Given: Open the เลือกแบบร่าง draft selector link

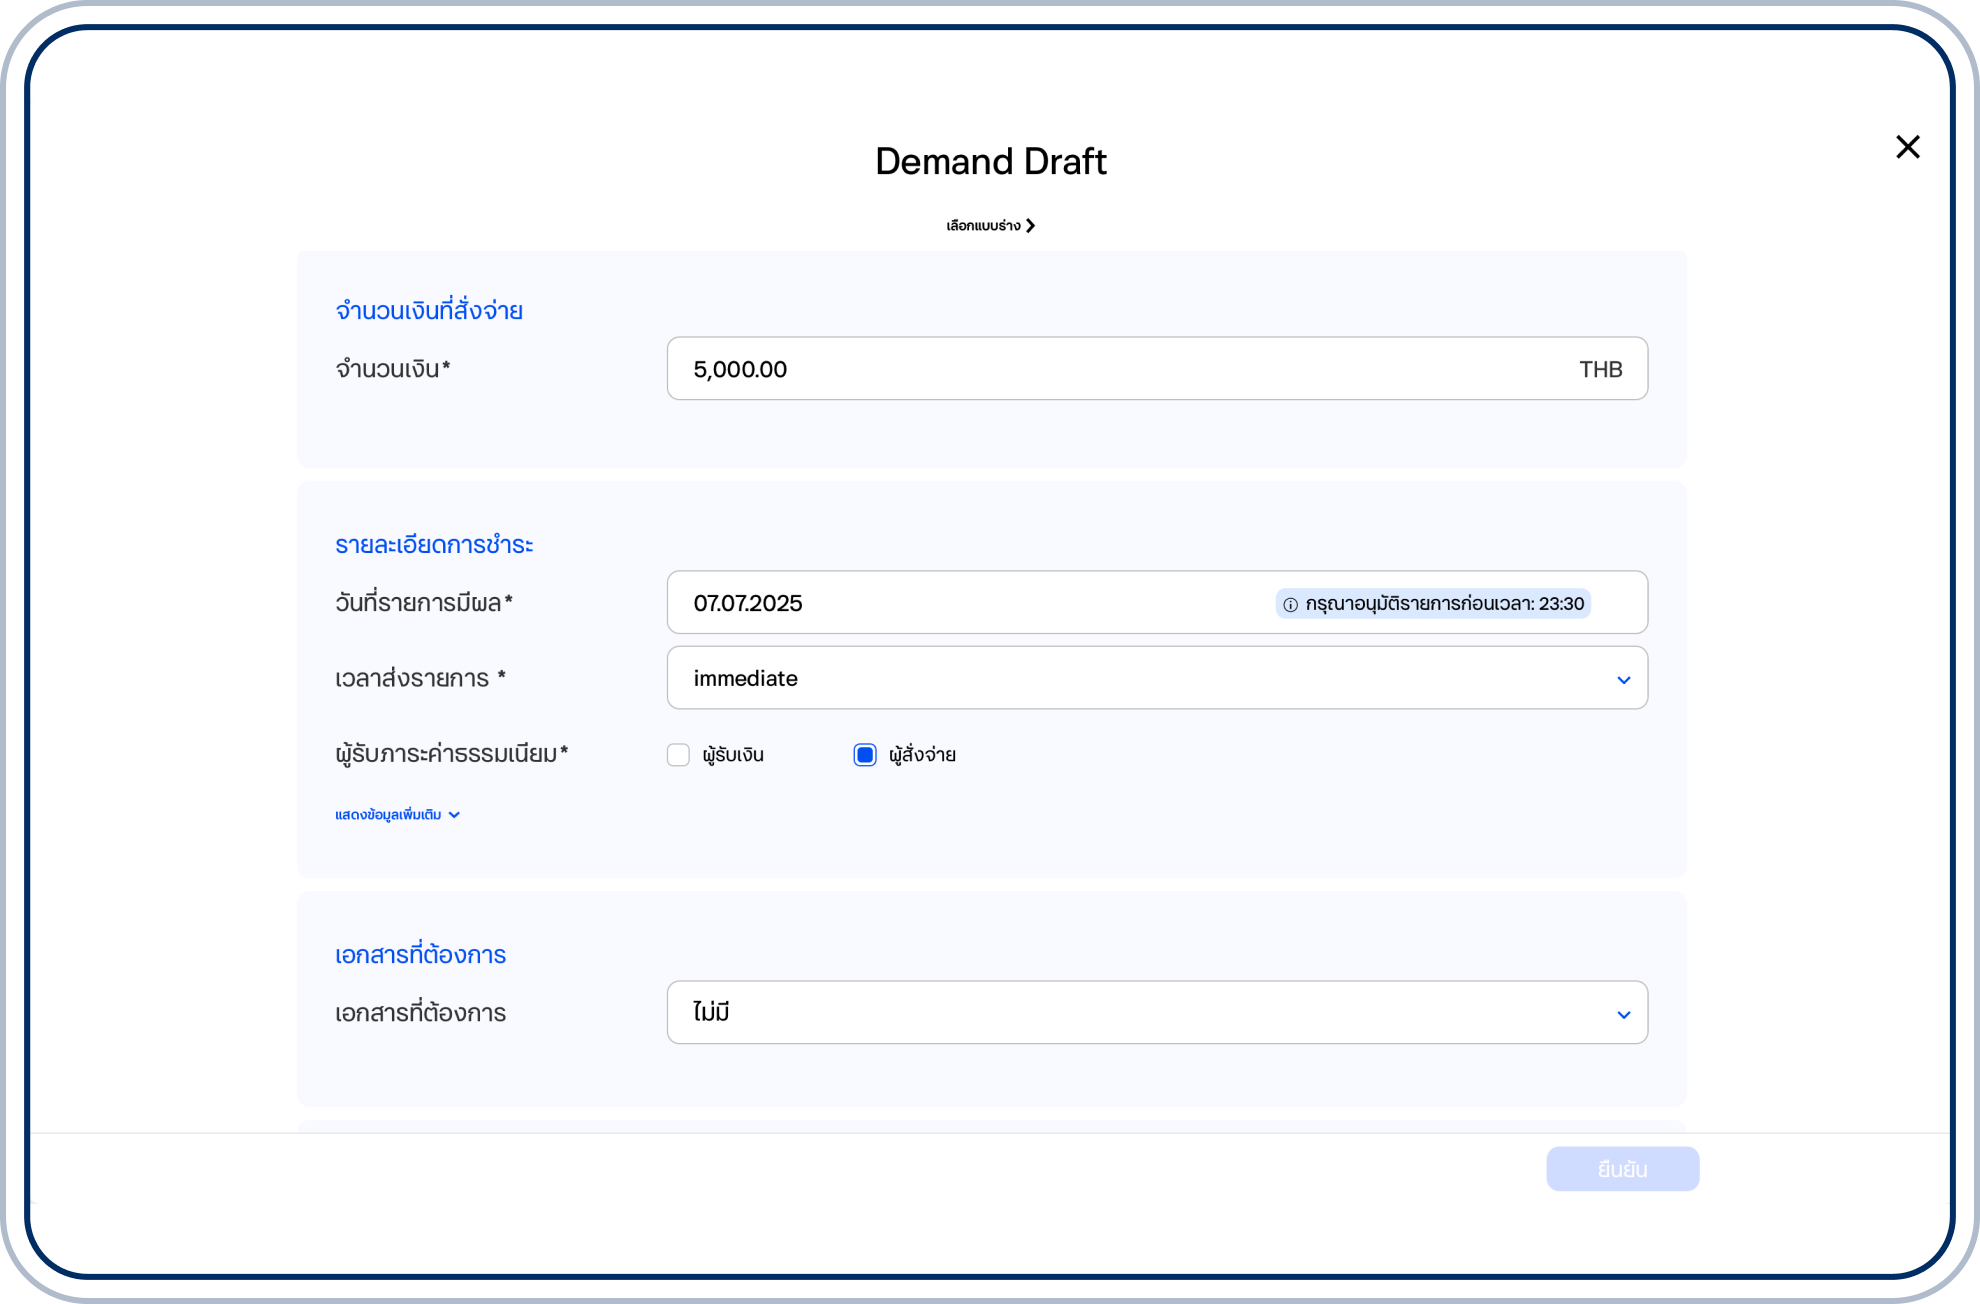Looking at the screenshot, I should [x=990, y=225].
